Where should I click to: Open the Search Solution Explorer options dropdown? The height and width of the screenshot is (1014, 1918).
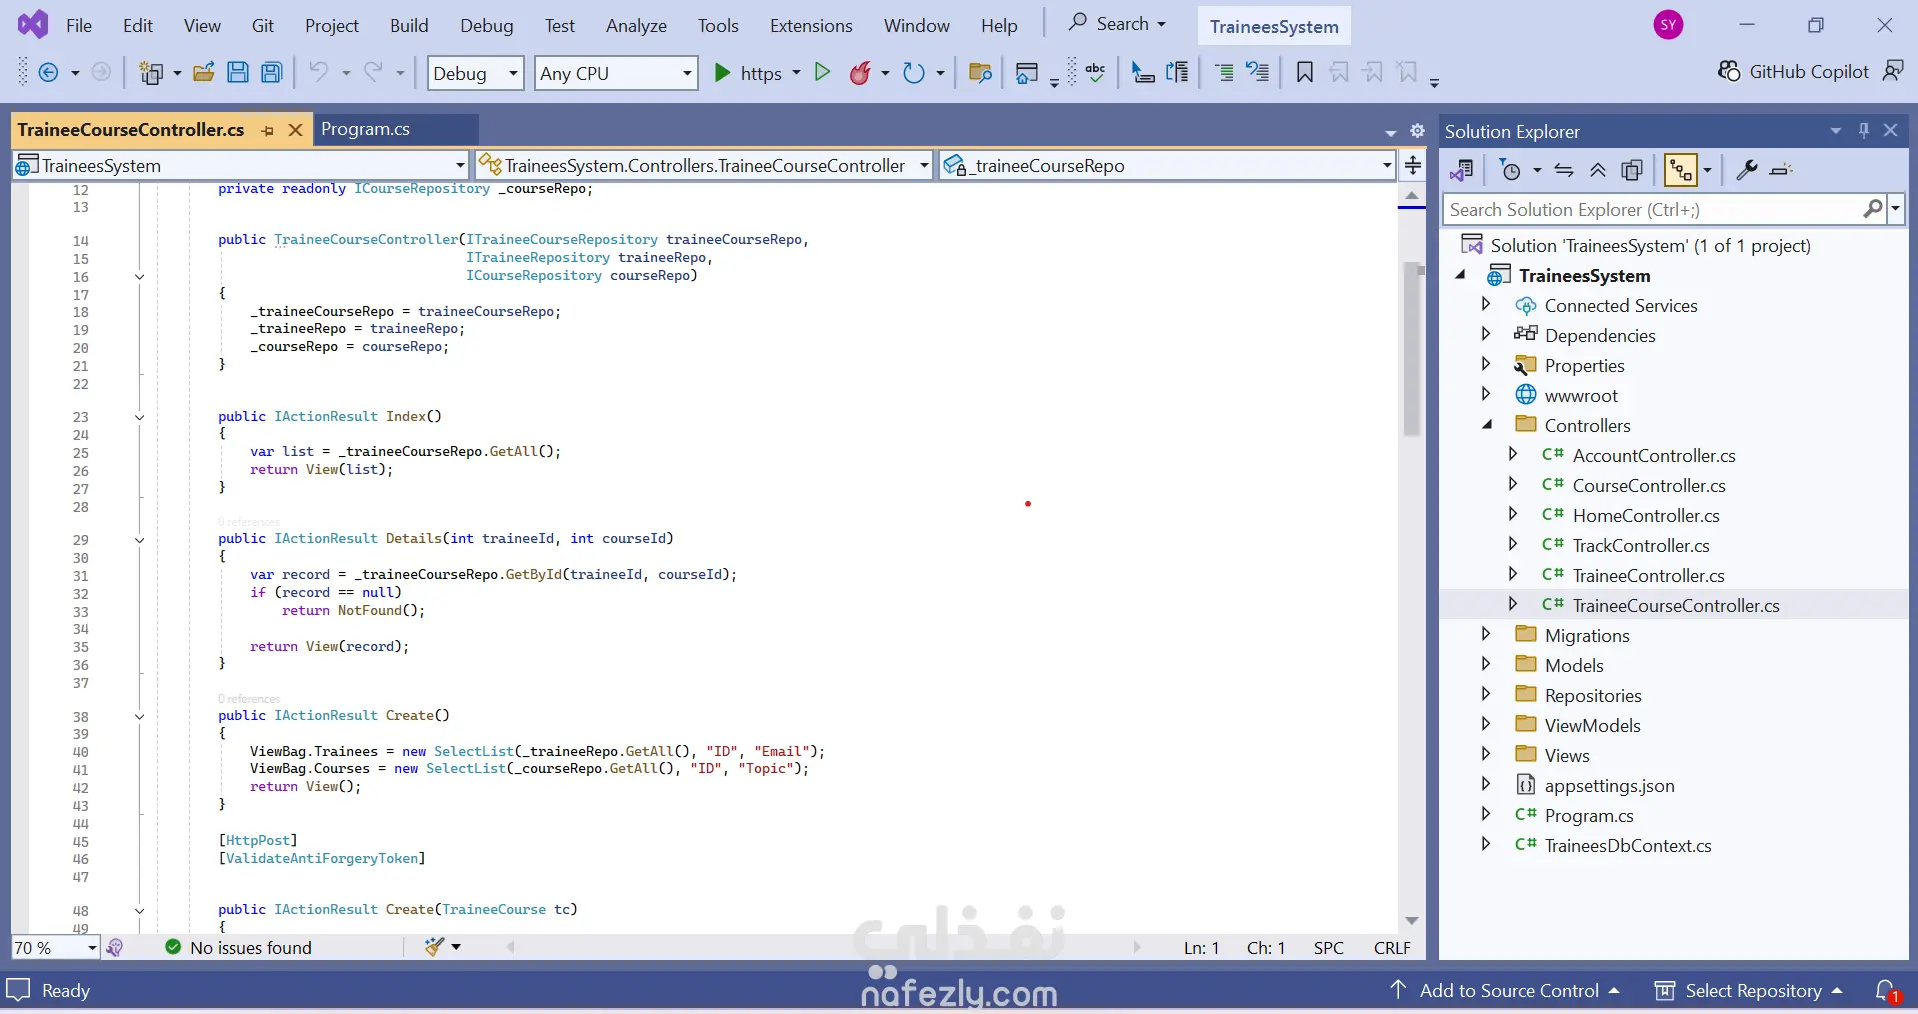[x=1895, y=209]
